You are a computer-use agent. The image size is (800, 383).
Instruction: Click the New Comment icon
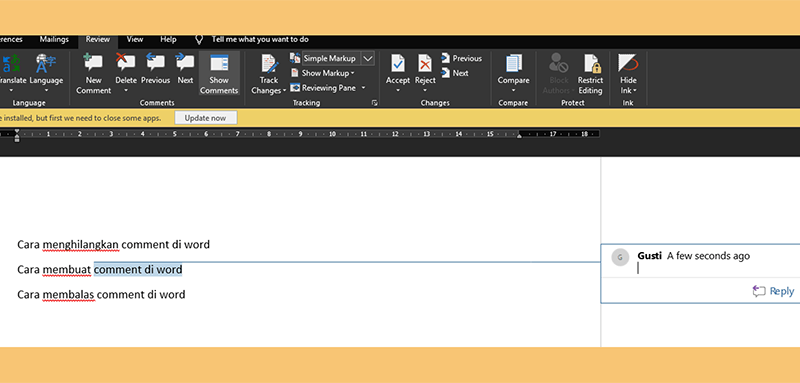[94, 63]
